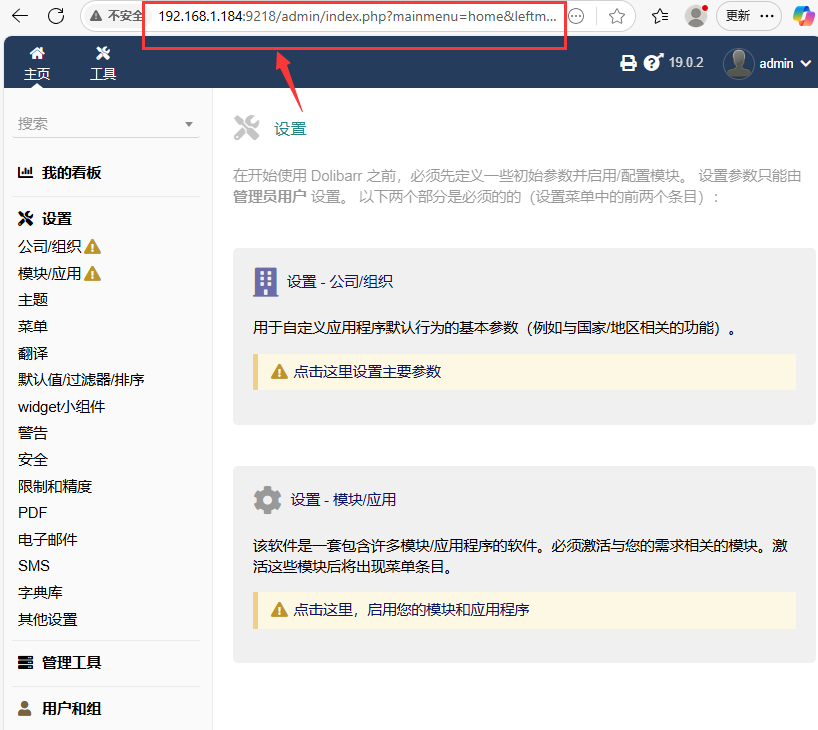Screen dimensions: 818x730
Task: Add page to favorites star icon
Action: [617, 17]
